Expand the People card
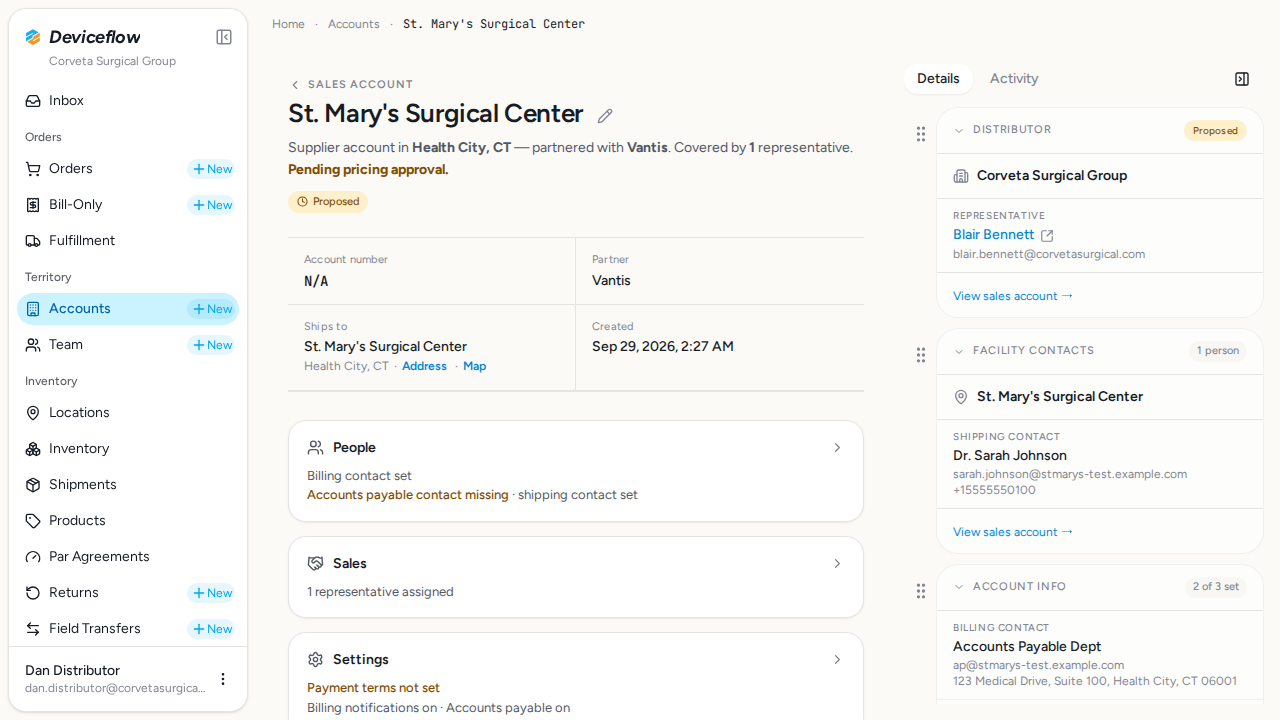1280x720 pixels. pyautogui.click(x=576, y=471)
